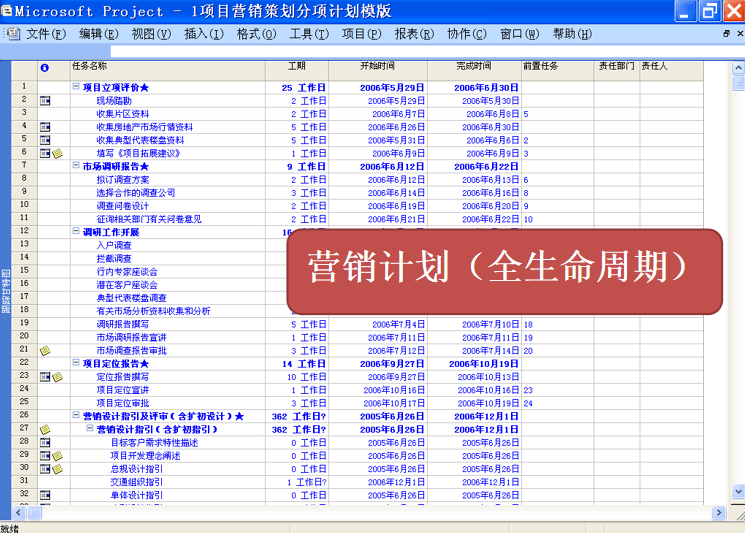Open the 插入(I) menu
Screen dimensions: 745x533
click(x=204, y=34)
